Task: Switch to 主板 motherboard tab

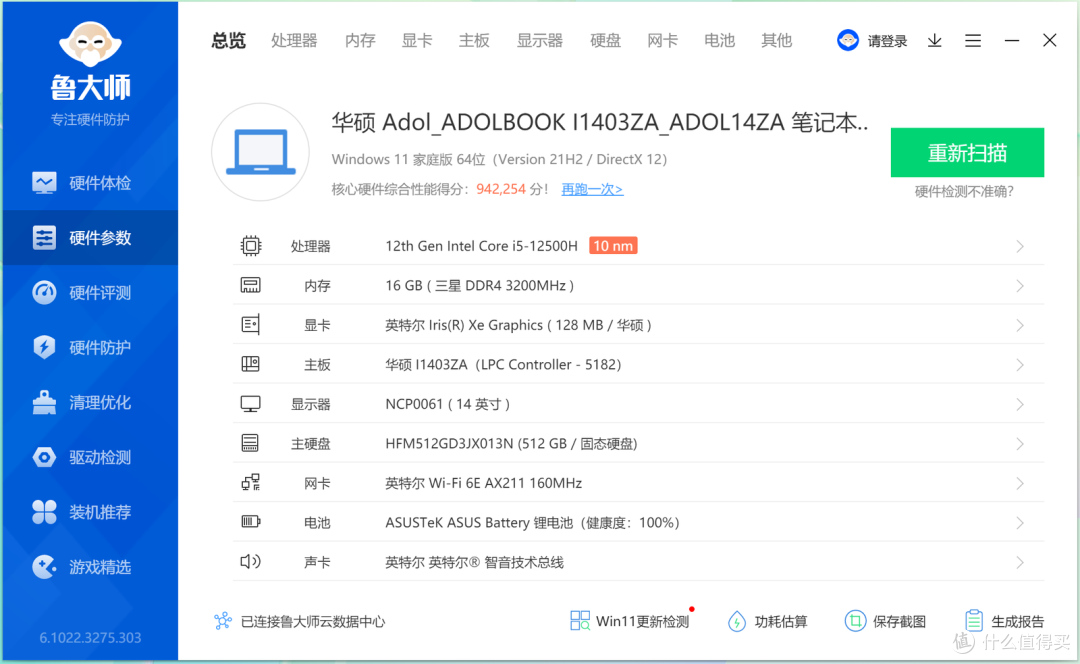Action: 475,41
